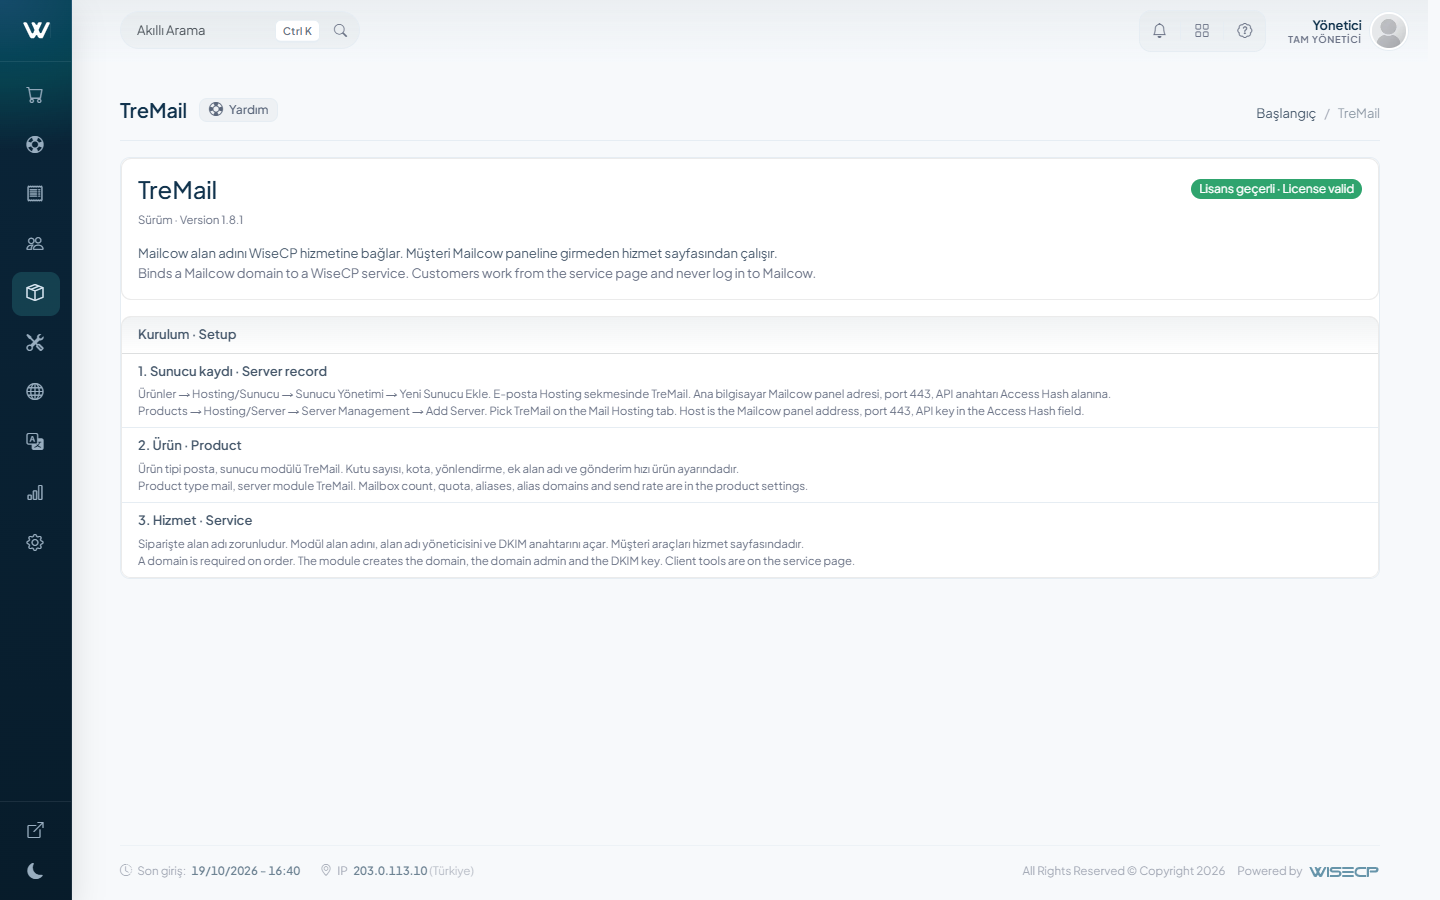Toggle dark mode with the moon icon
This screenshot has height=900, width=1440.
35,871
